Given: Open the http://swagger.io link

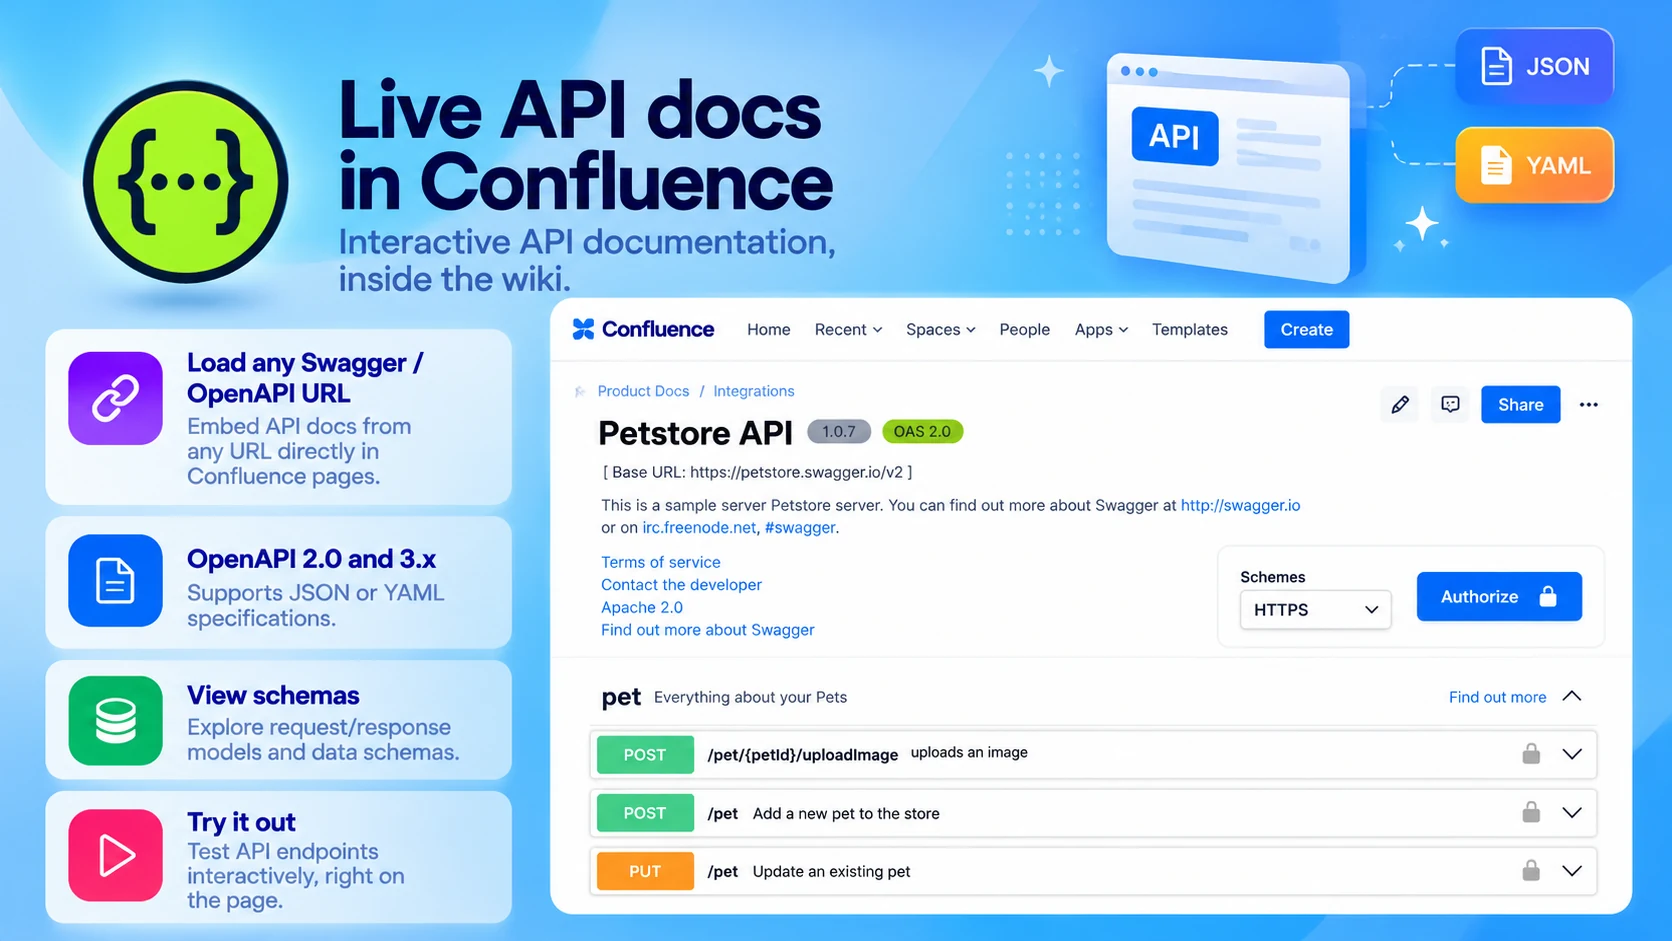Looking at the screenshot, I should coord(1240,505).
